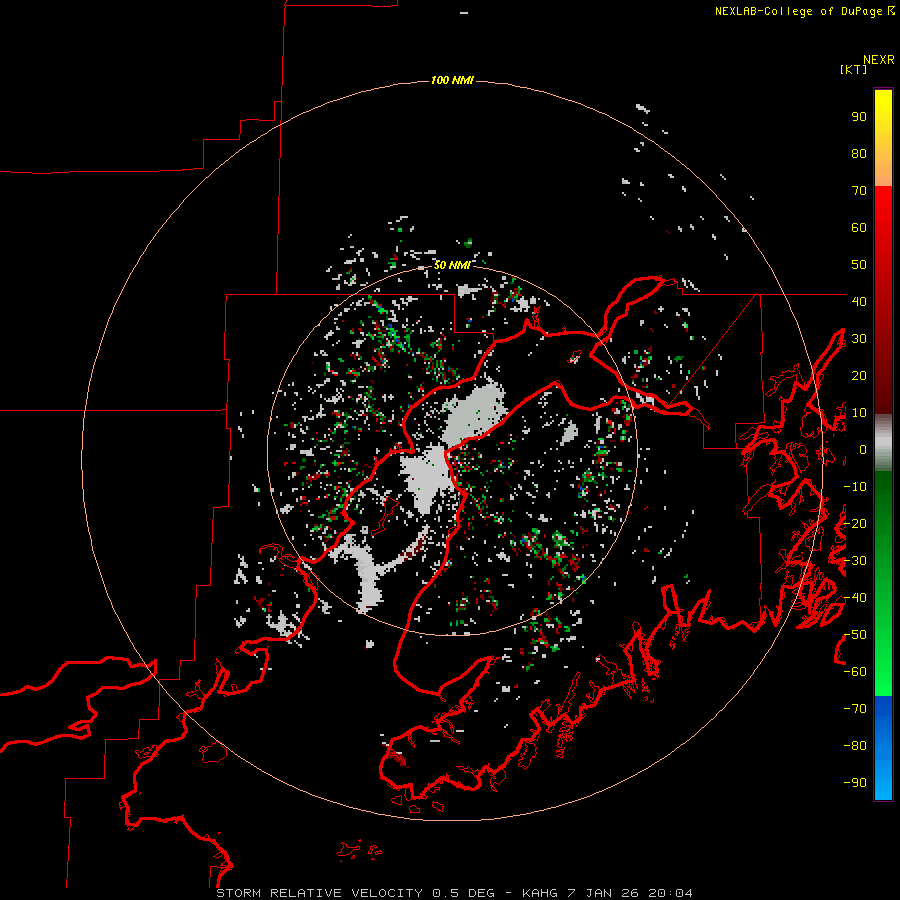Click the 0.5 DEG elevation text
This screenshot has width=900, height=900.
click(463, 893)
